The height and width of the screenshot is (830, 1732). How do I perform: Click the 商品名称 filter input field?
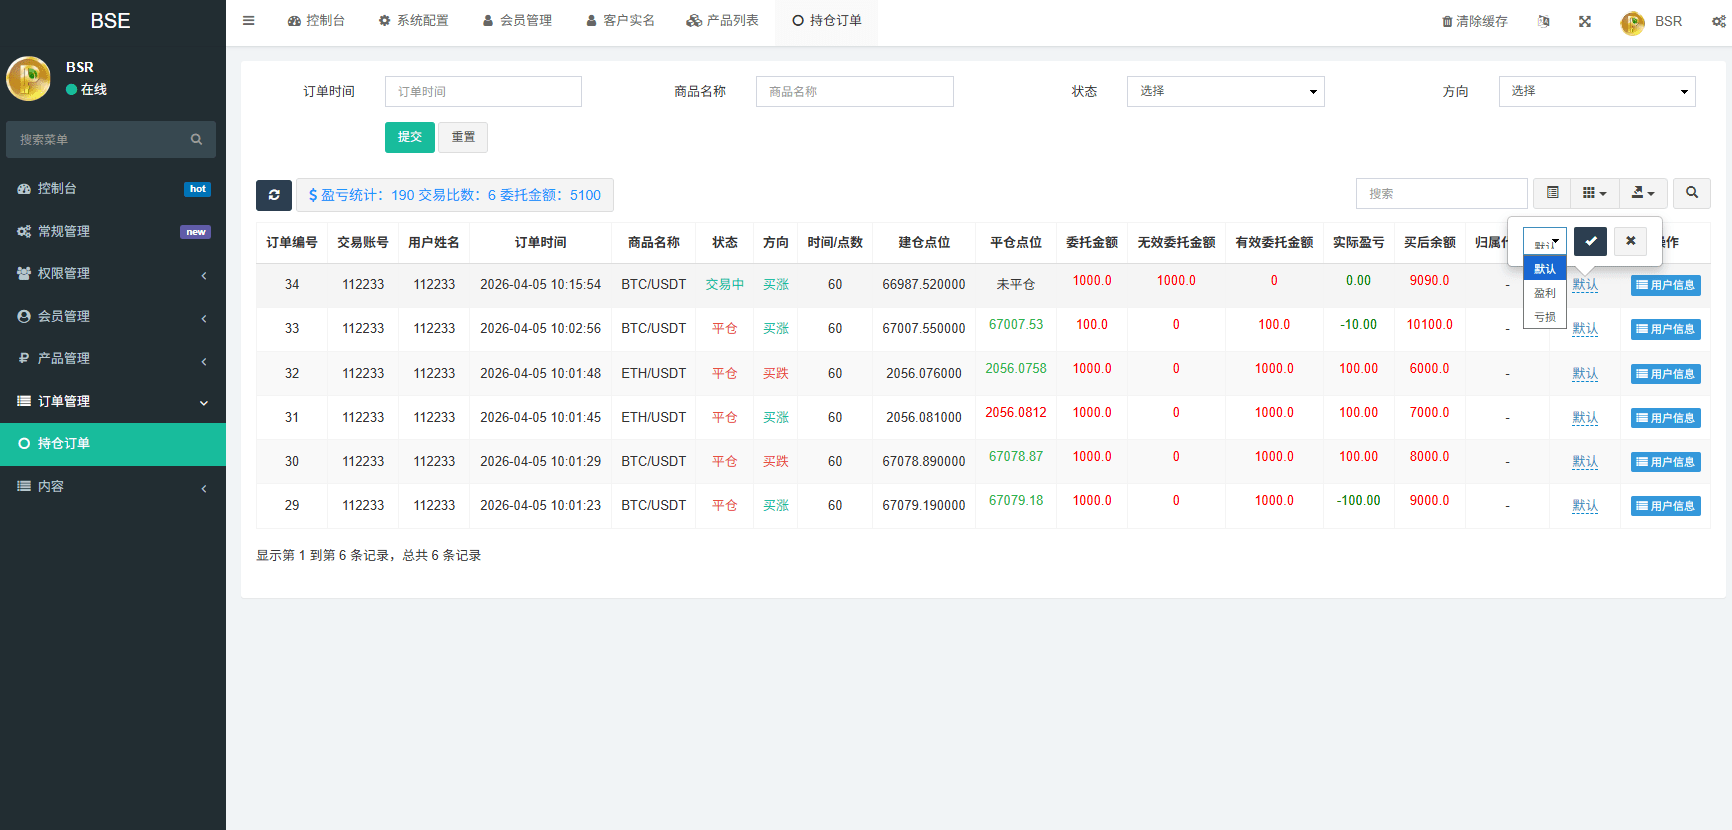click(x=854, y=92)
